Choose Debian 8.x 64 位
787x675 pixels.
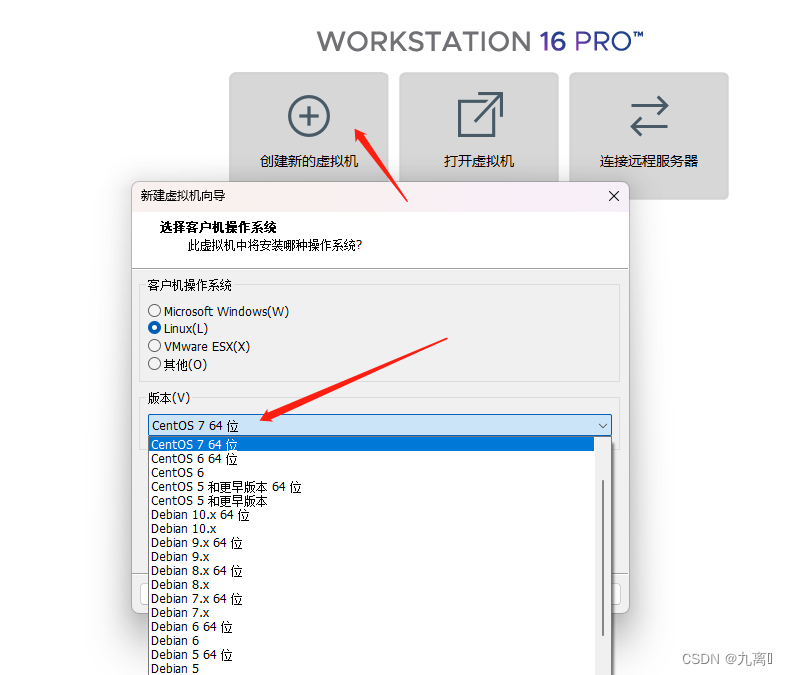coord(371,571)
